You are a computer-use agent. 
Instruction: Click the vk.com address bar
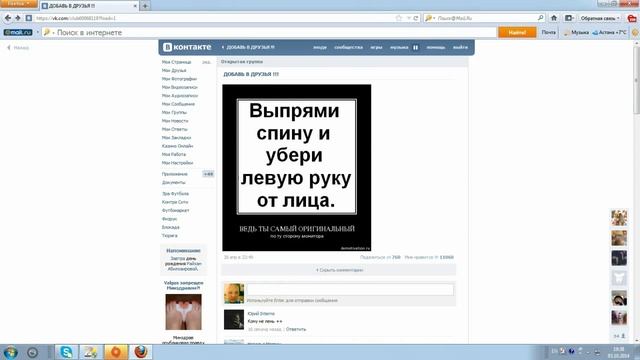click(x=212, y=18)
